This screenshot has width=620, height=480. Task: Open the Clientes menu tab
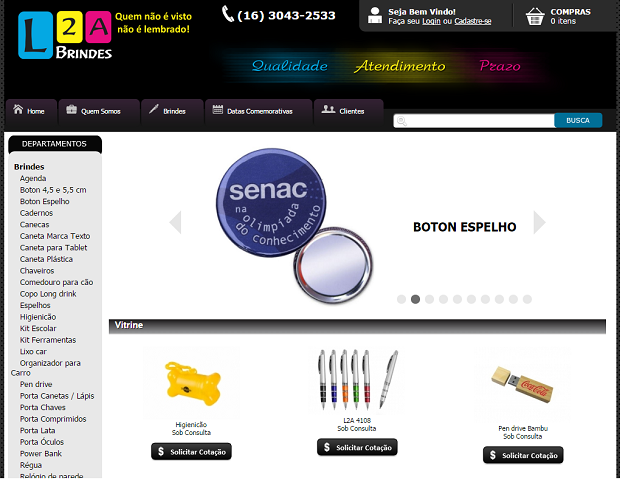tap(348, 111)
